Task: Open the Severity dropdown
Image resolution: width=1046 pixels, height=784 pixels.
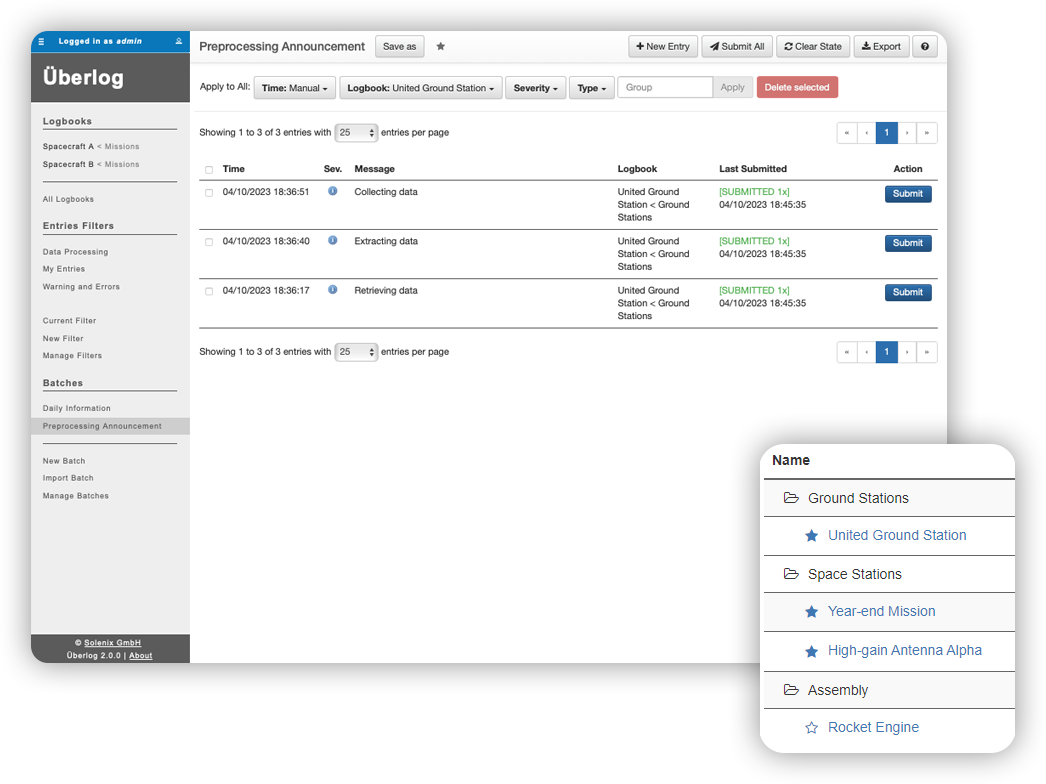Action: (x=535, y=88)
